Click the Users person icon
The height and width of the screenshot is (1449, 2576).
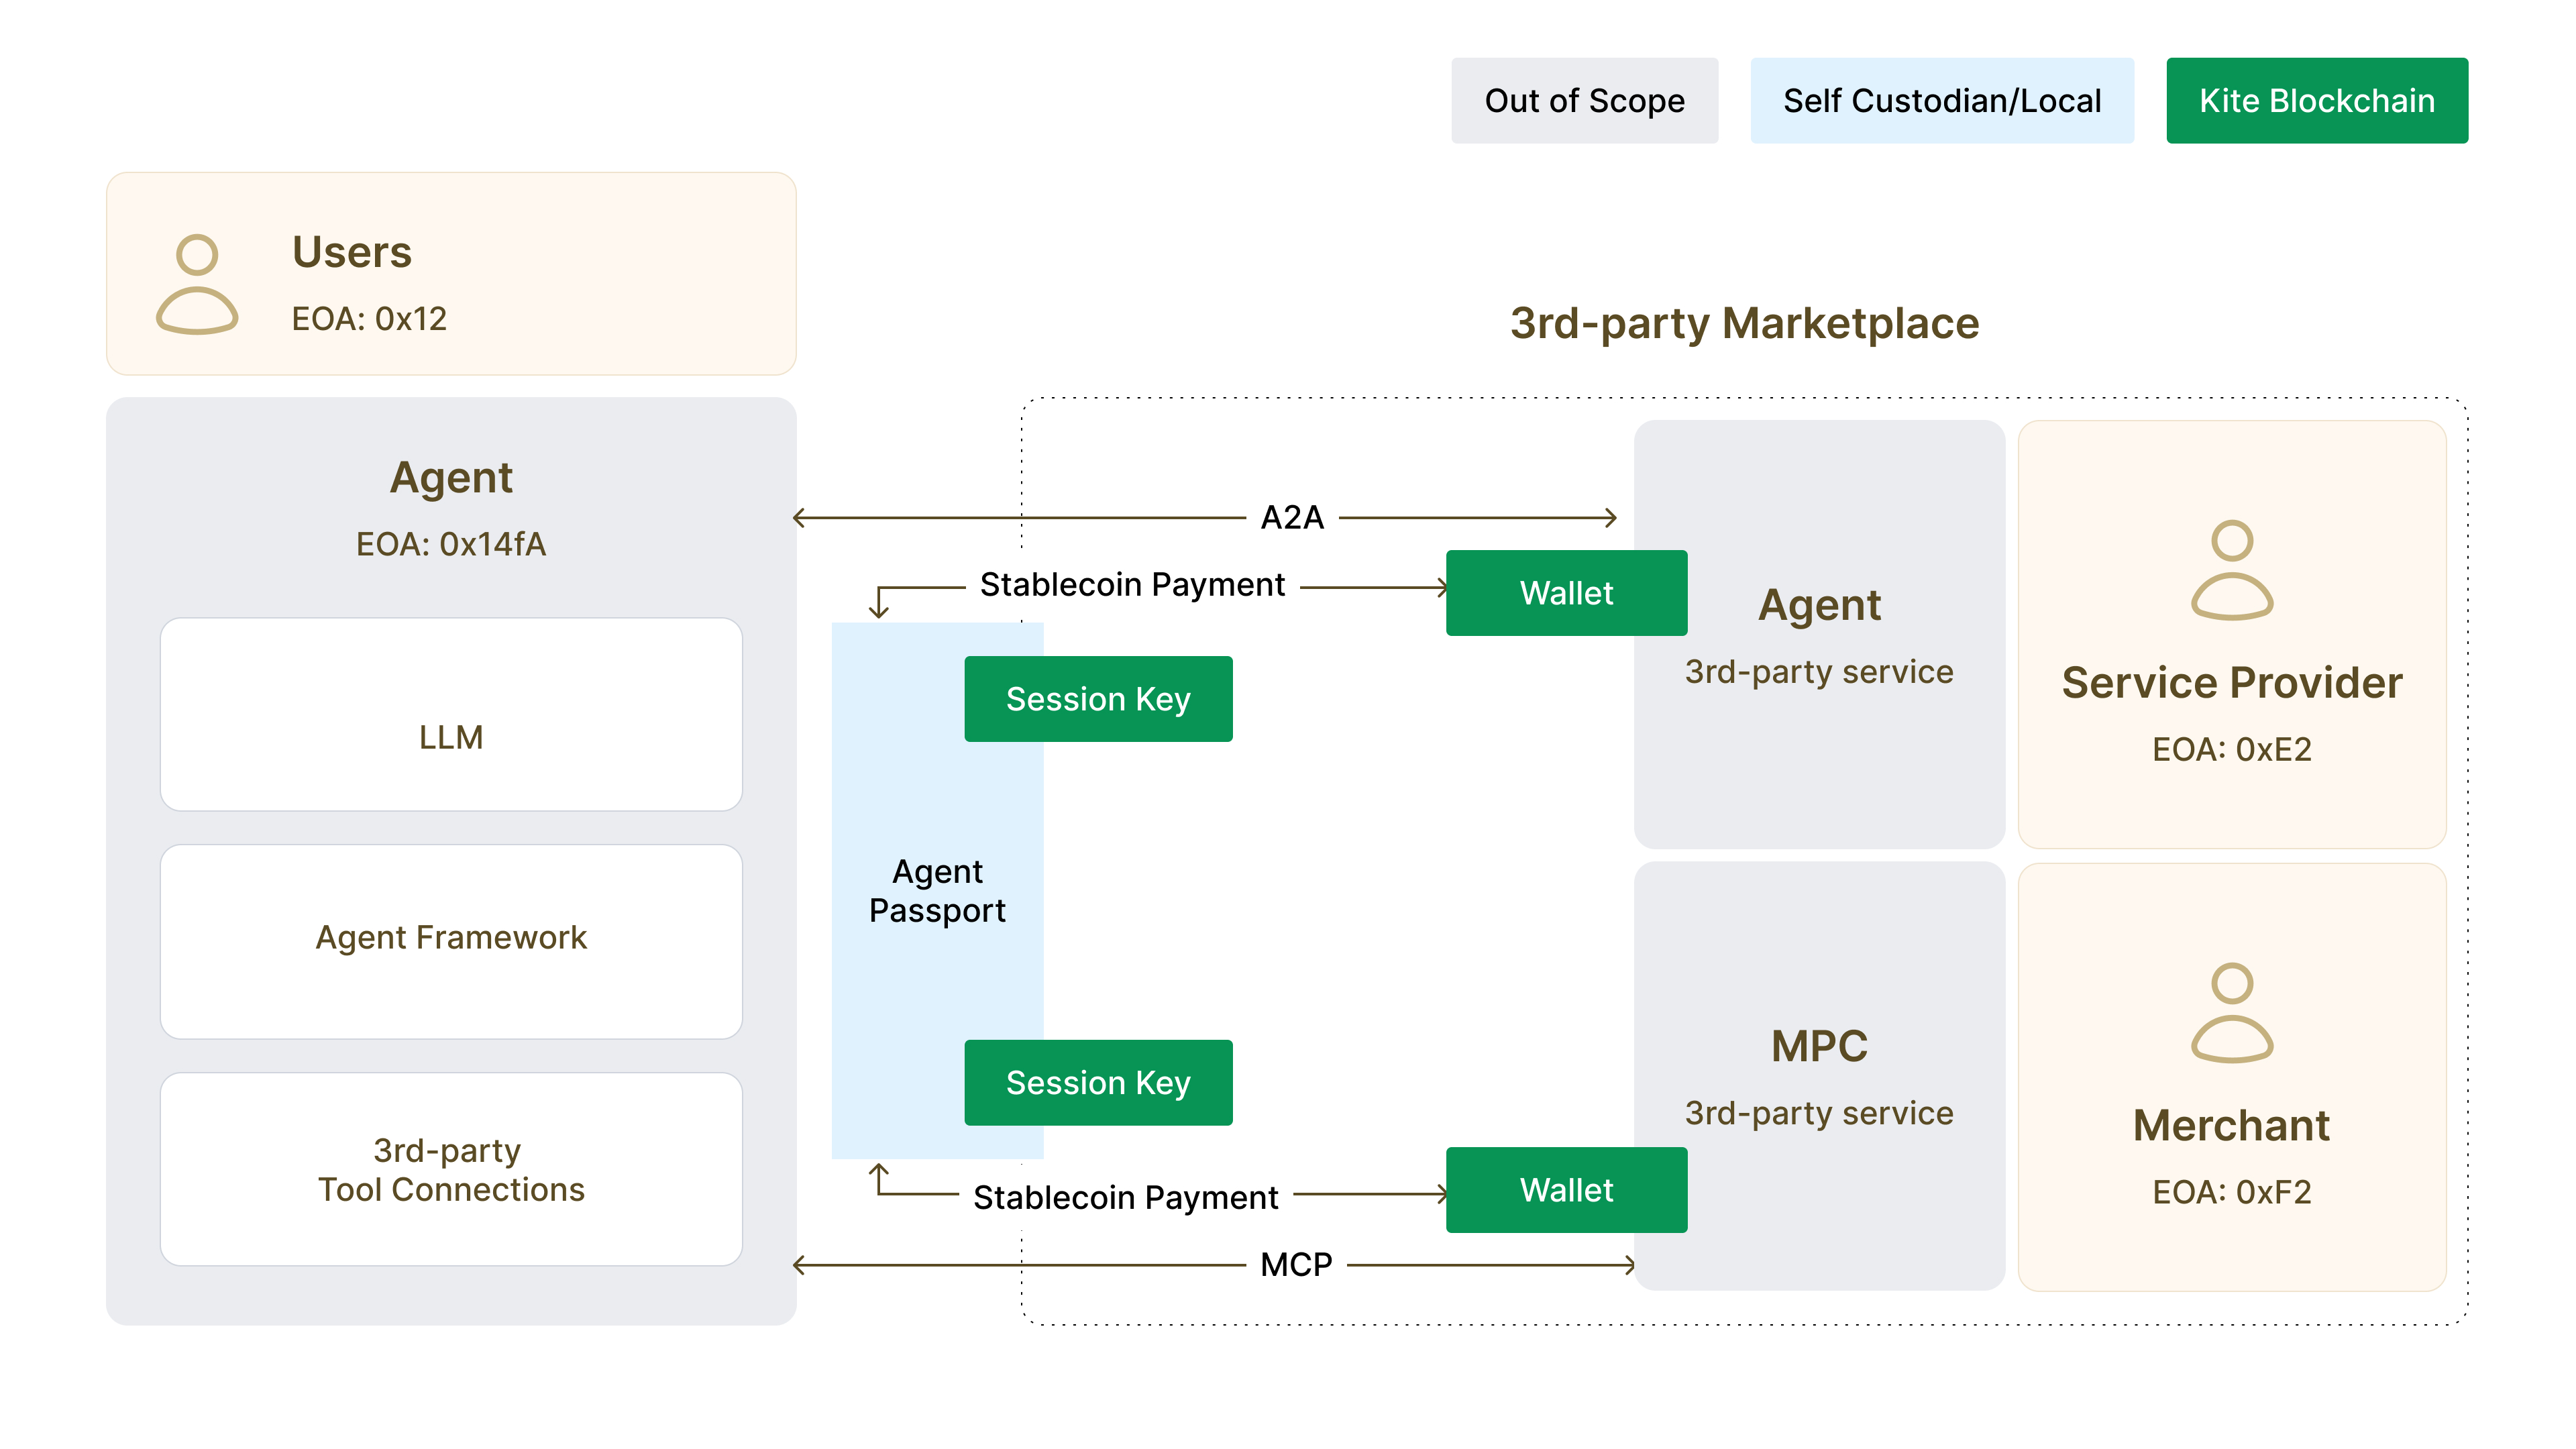click(197, 284)
